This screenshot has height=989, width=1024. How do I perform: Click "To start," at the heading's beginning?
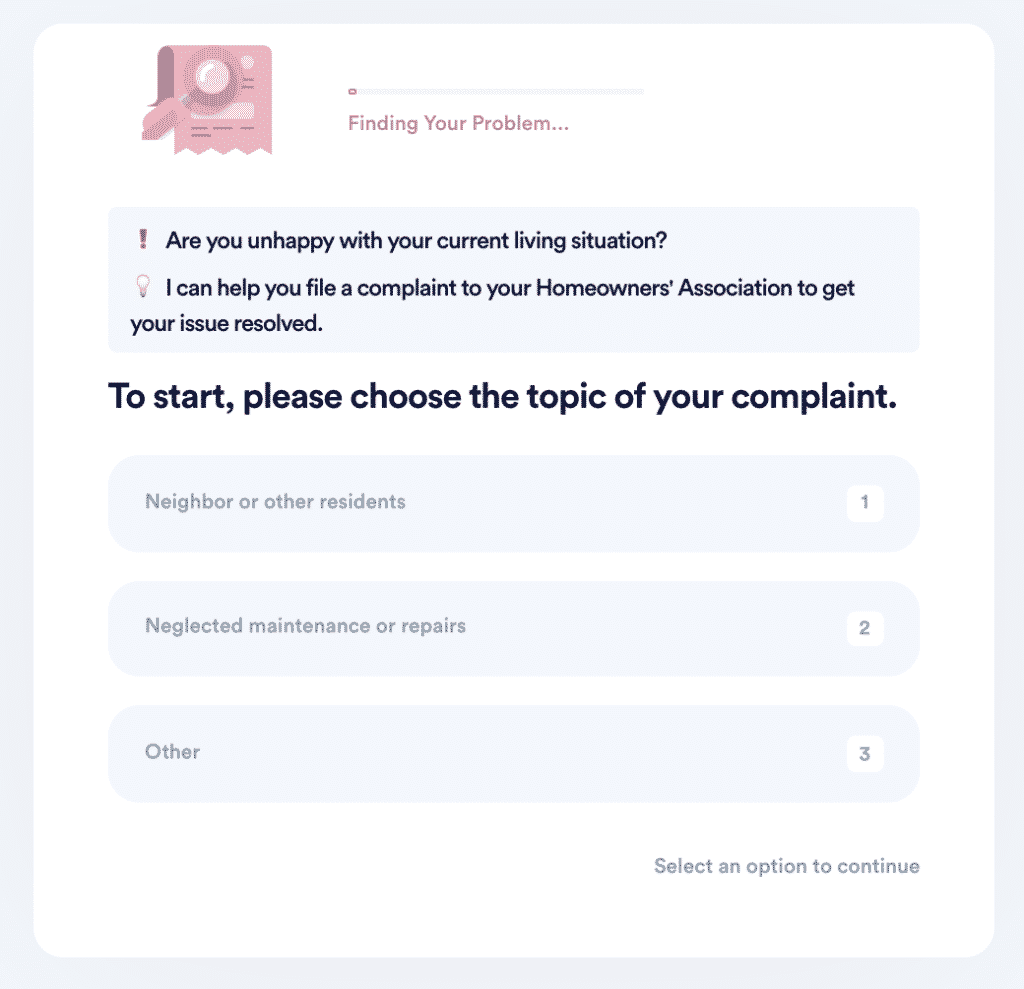(x=170, y=397)
